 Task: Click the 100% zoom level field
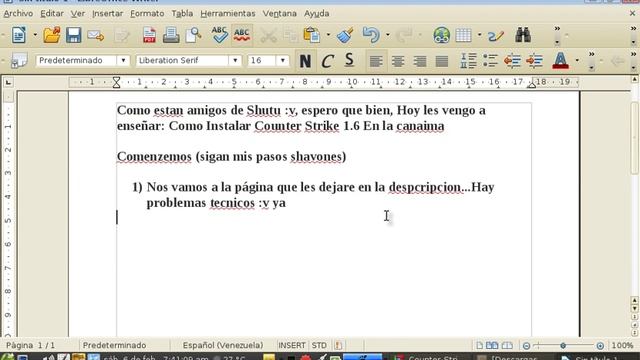click(622, 345)
